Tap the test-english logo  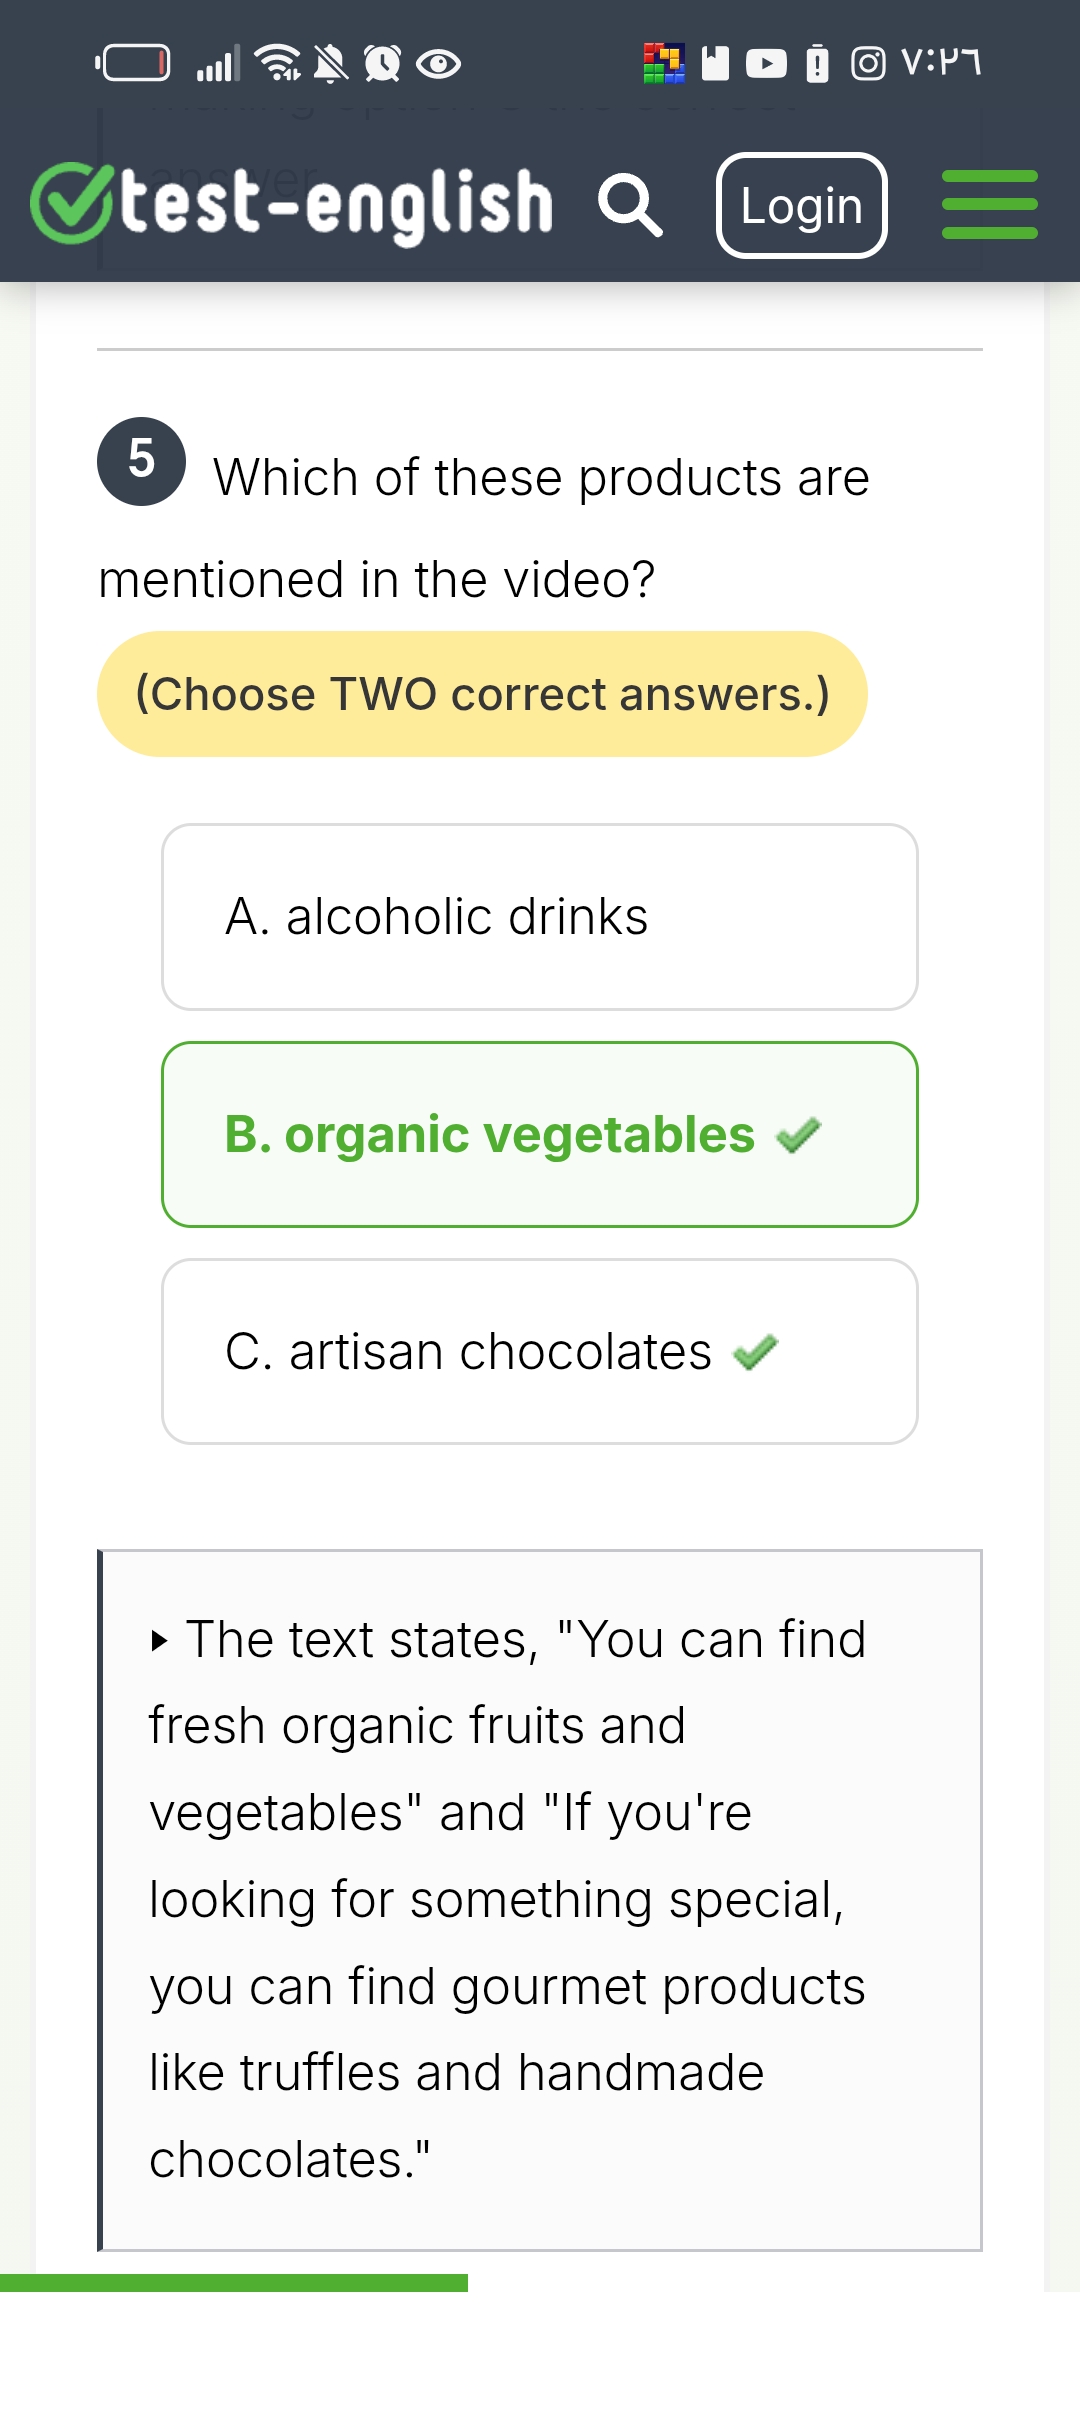click(292, 204)
